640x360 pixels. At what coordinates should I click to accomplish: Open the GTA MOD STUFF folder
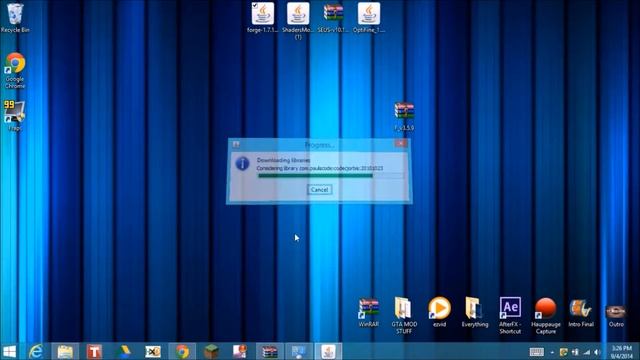pos(404,316)
